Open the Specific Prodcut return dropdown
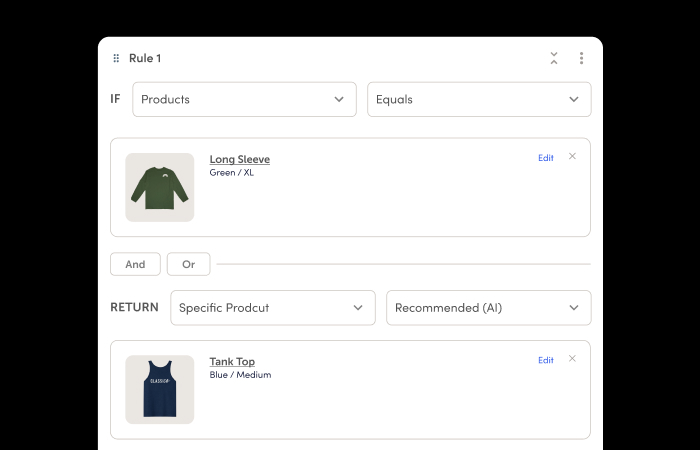The height and width of the screenshot is (450, 700). click(x=273, y=308)
